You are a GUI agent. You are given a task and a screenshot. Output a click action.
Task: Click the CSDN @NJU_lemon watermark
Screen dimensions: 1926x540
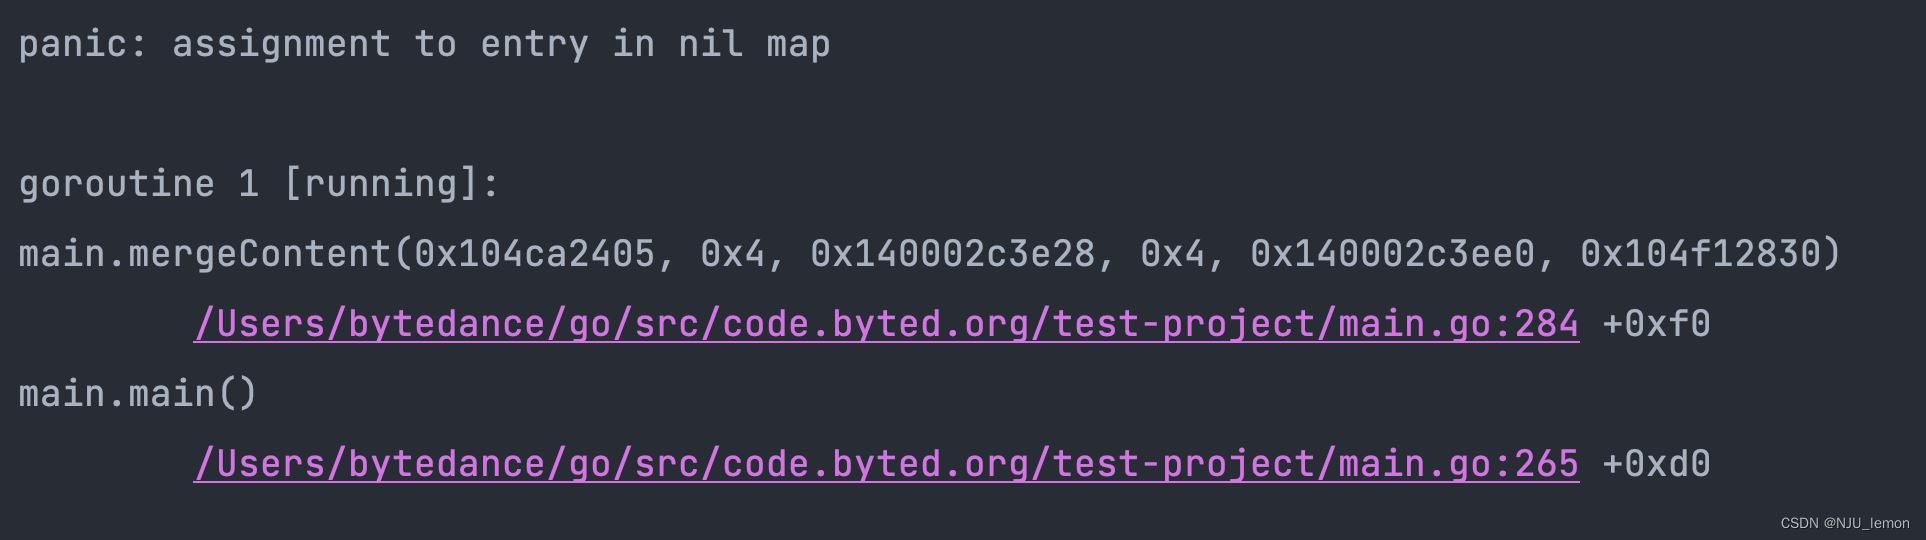coord(1845,523)
